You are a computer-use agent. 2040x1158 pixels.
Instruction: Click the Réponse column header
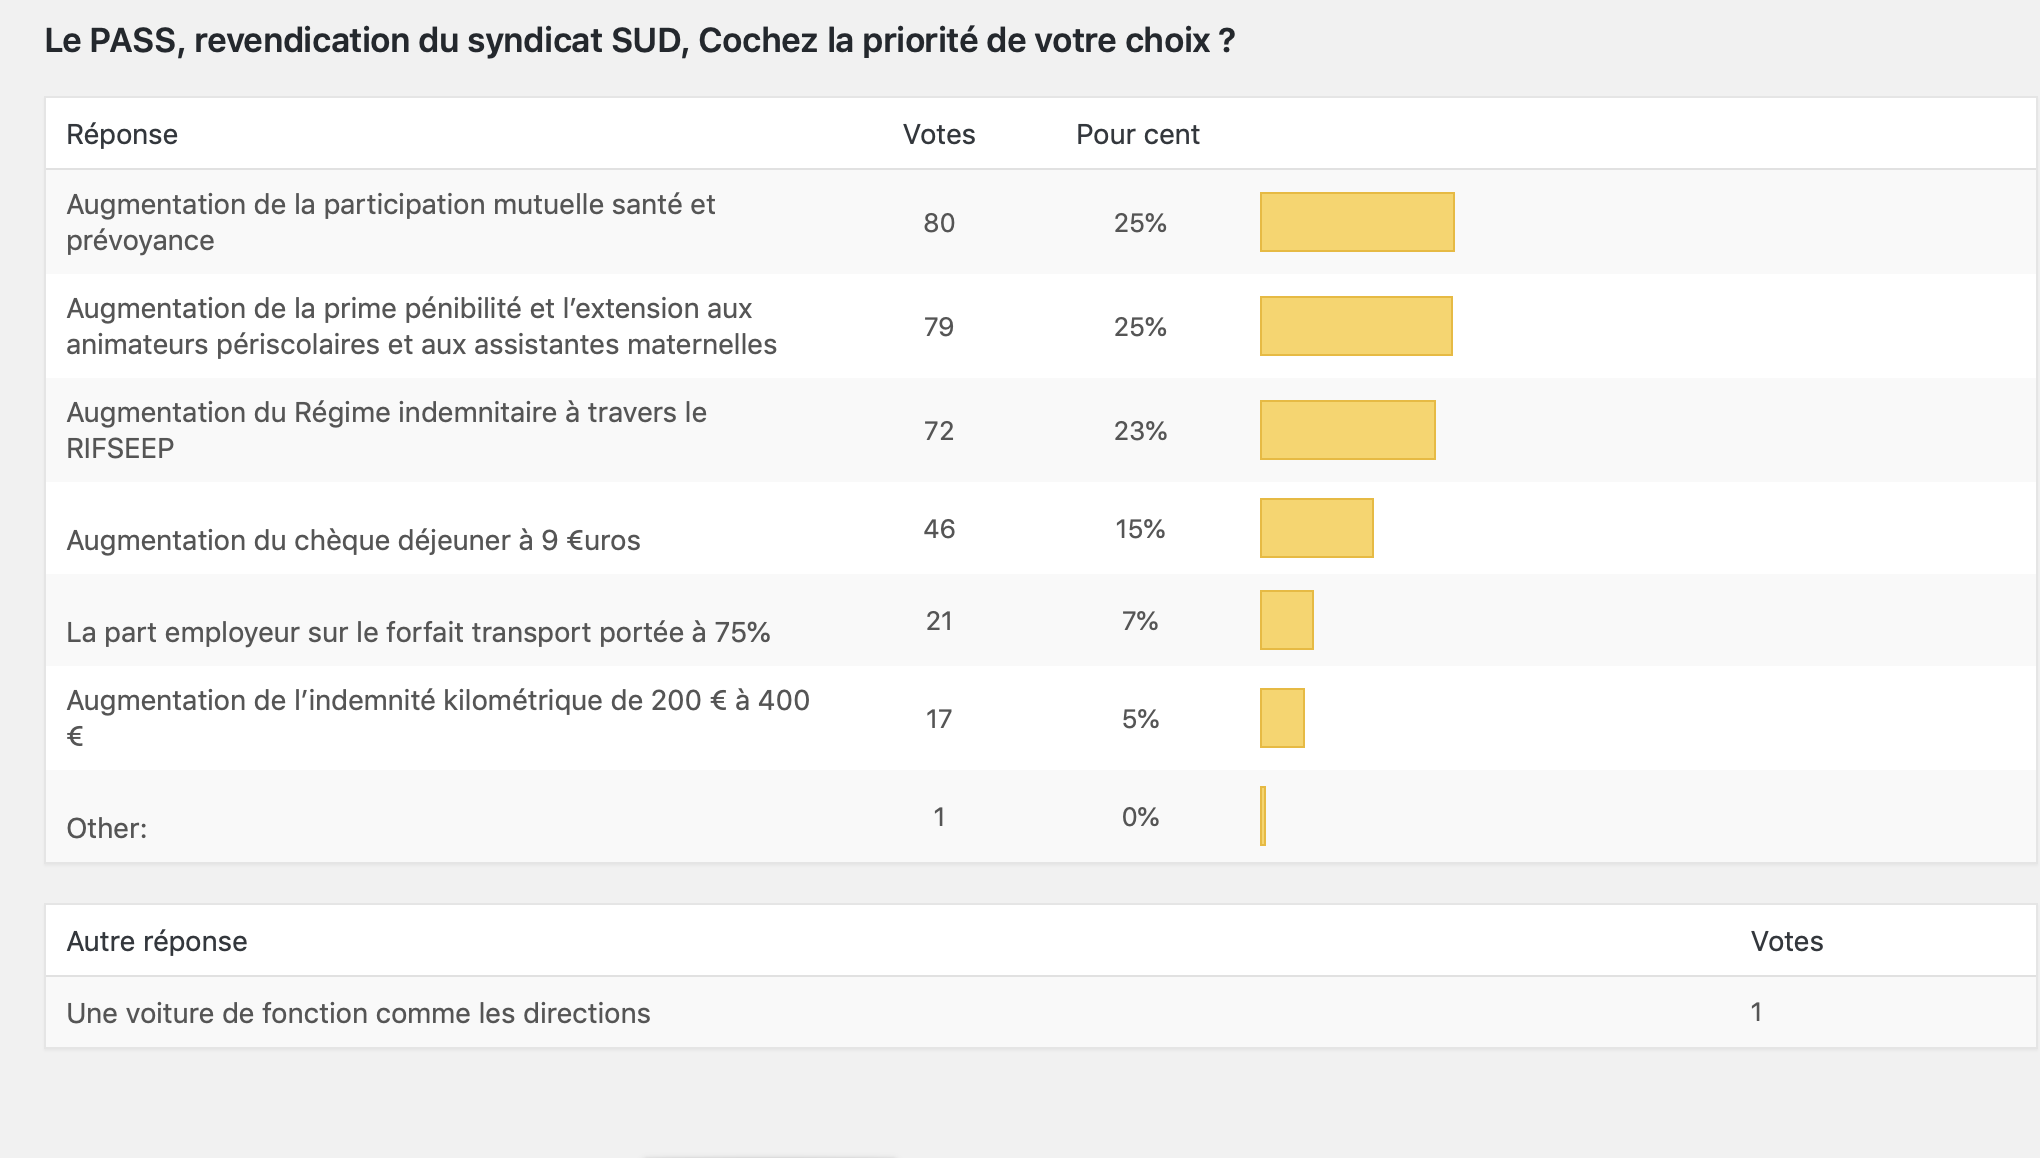pyautogui.click(x=122, y=134)
